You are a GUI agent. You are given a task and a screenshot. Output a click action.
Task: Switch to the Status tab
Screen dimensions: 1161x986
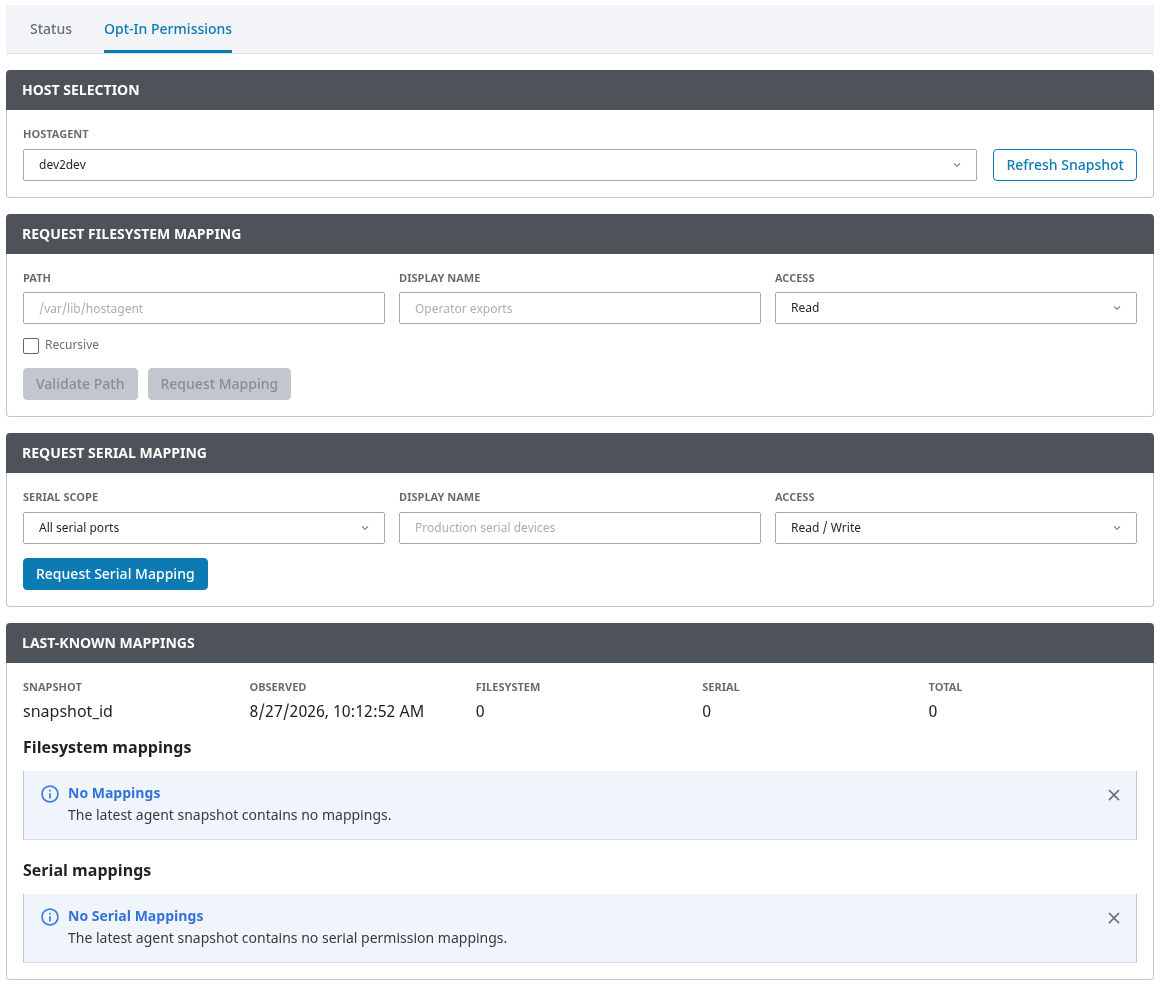point(51,29)
